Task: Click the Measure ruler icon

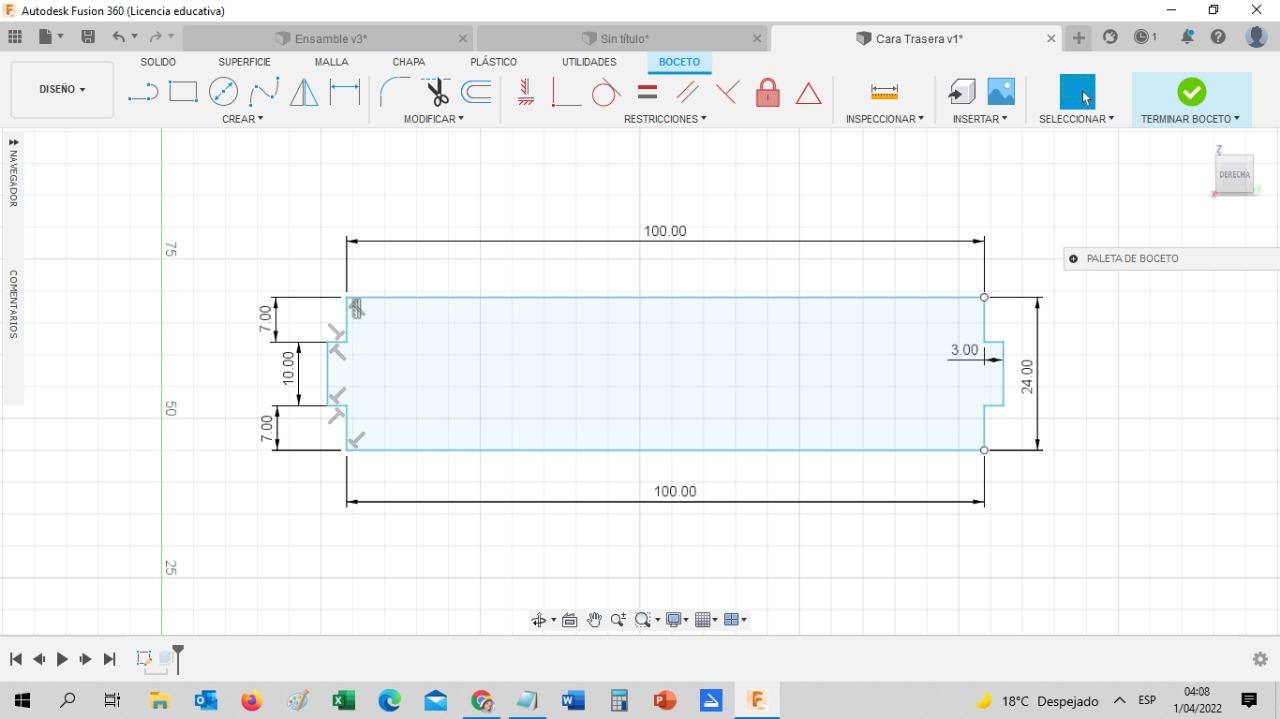Action: (x=884, y=92)
